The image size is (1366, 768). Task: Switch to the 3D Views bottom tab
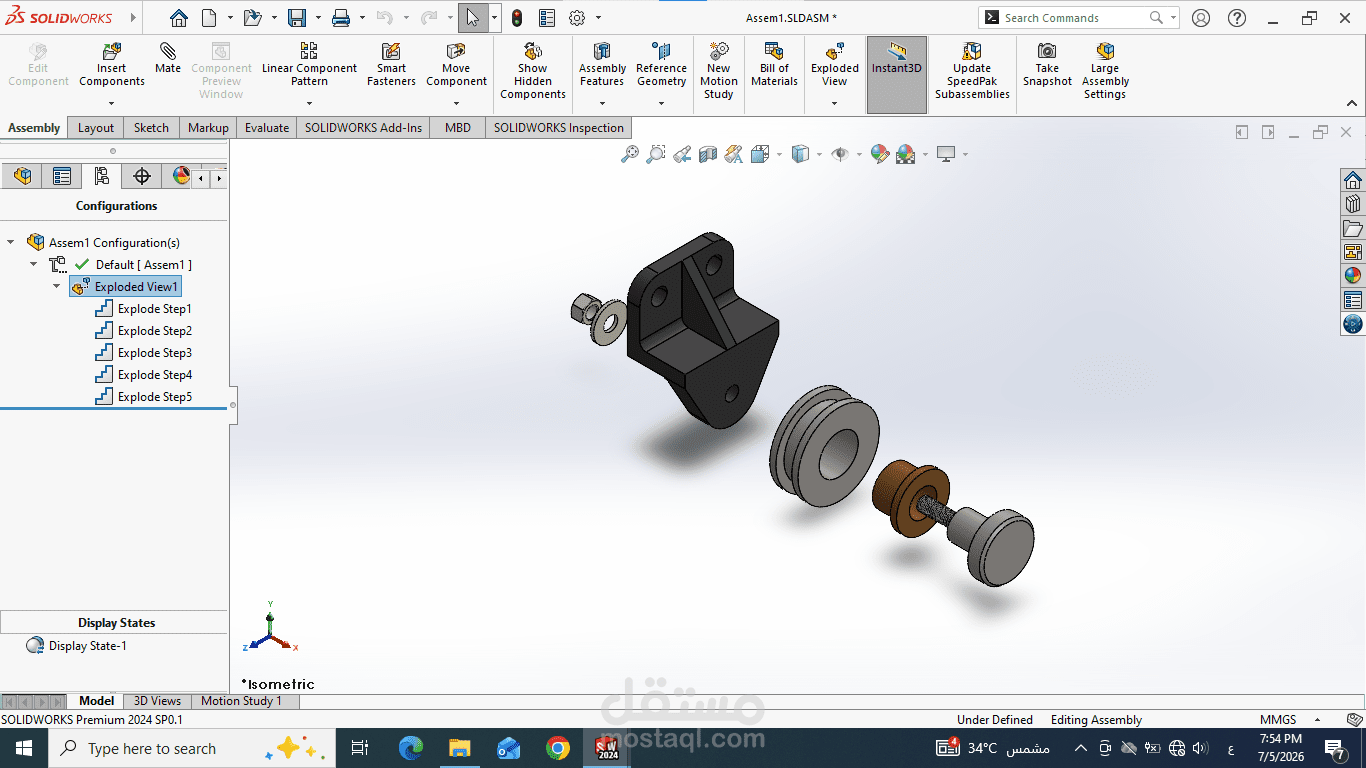pyautogui.click(x=158, y=701)
